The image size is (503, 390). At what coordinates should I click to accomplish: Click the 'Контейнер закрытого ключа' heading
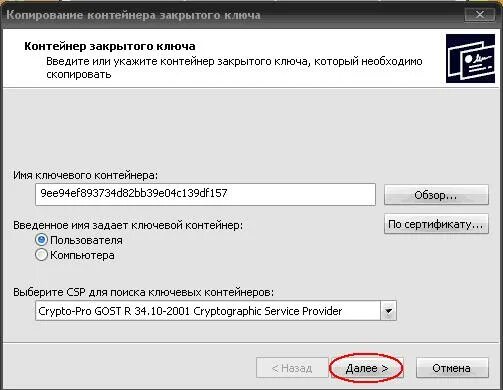[110, 46]
